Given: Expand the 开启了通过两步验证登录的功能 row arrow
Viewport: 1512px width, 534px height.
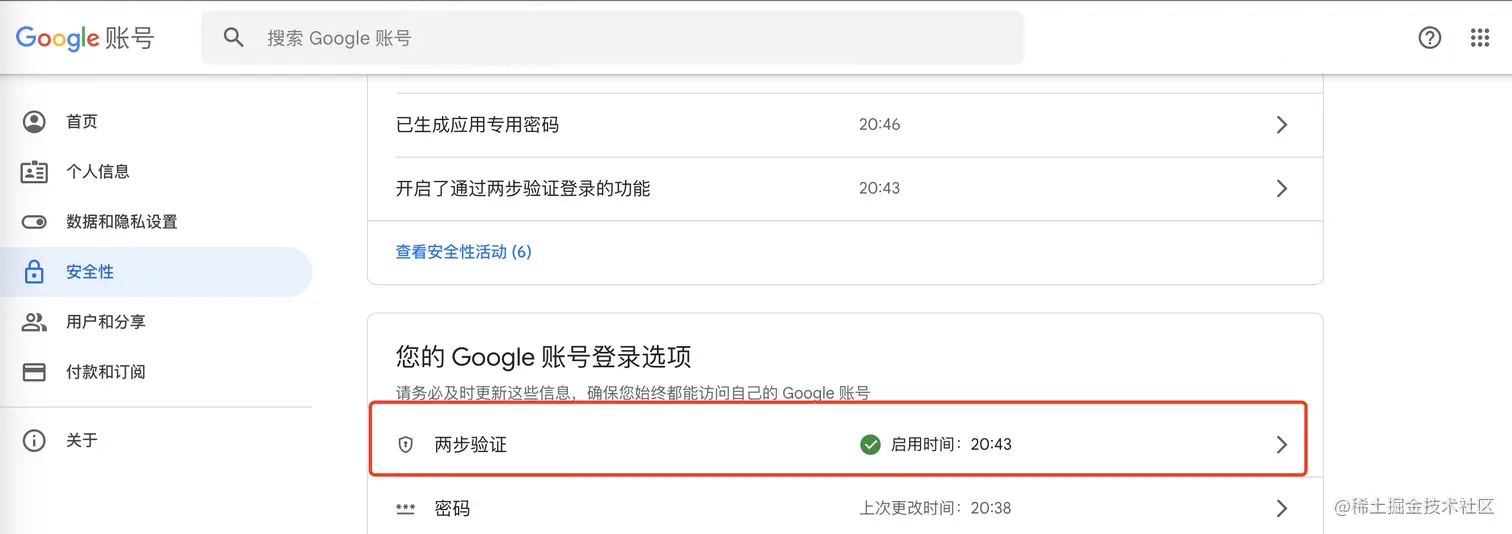Looking at the screenshot, I should [x=1282, y=189].
